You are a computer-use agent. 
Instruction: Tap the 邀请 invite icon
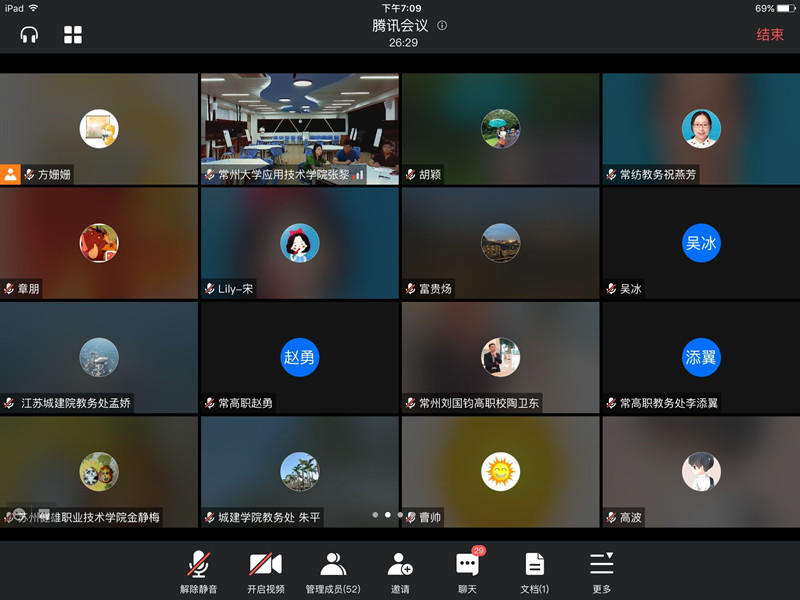coord(400,572)
